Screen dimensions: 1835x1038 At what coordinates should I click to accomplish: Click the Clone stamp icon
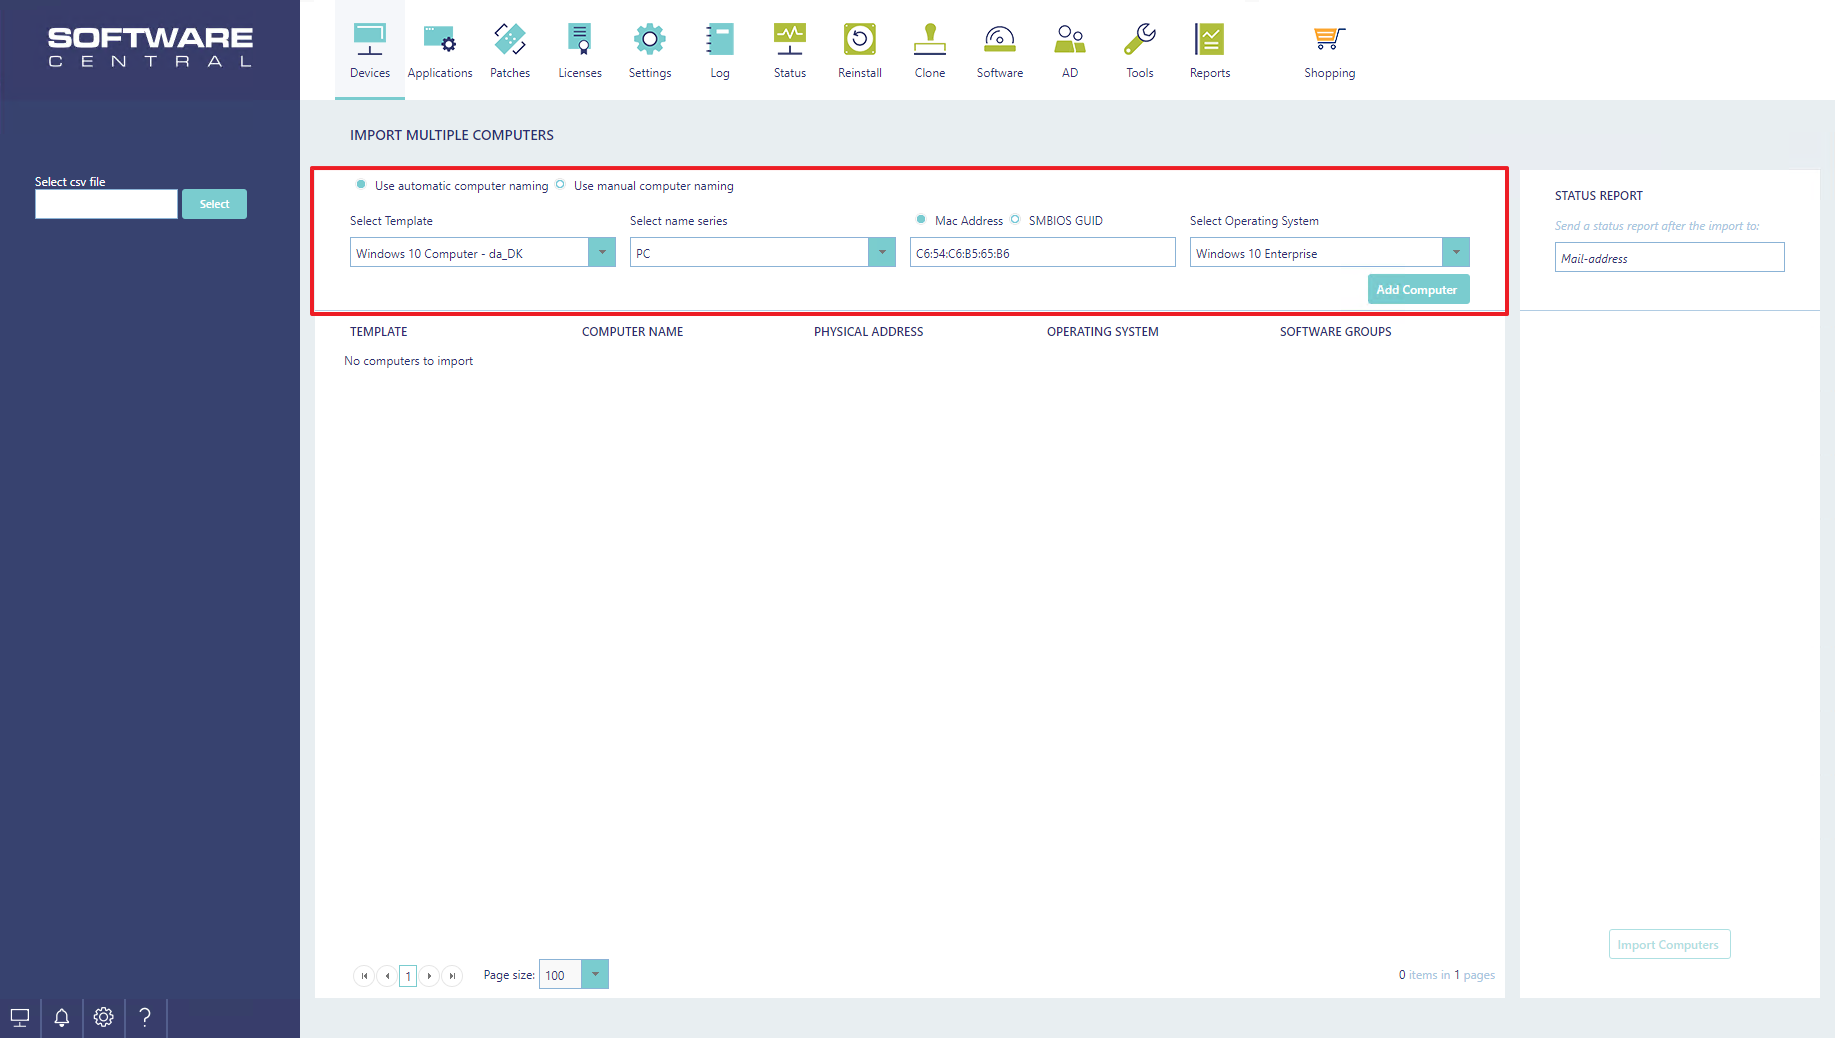[x=930, y=40]
